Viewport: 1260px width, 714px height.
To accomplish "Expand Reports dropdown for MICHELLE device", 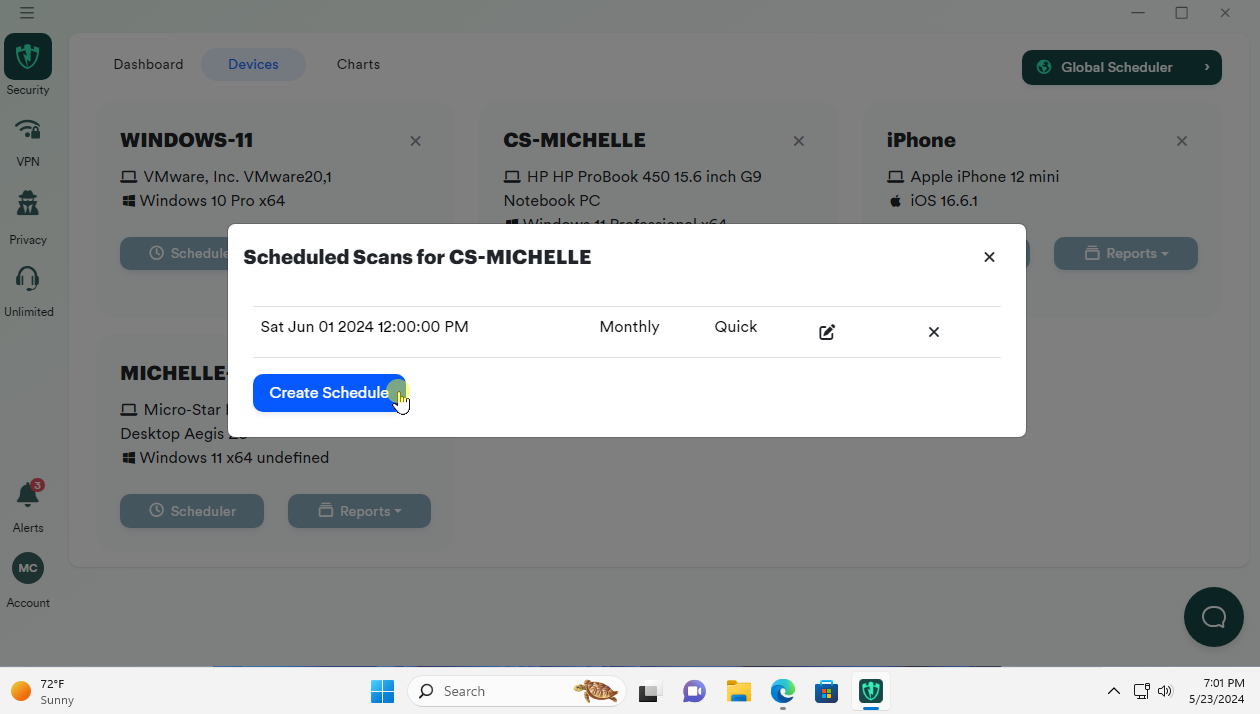I will [359, 511].
